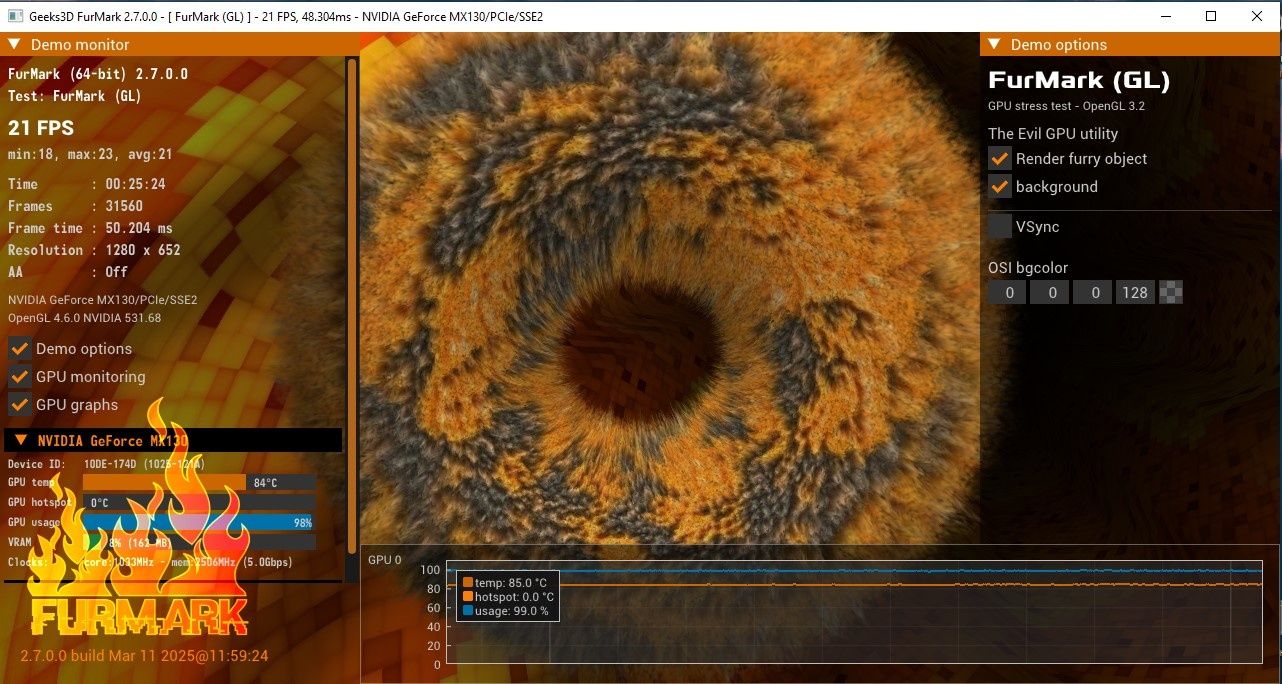Collapse the NVIDIA GeForce MX130 section
The image size is (1282, 684).
click(x=20, y=440)
